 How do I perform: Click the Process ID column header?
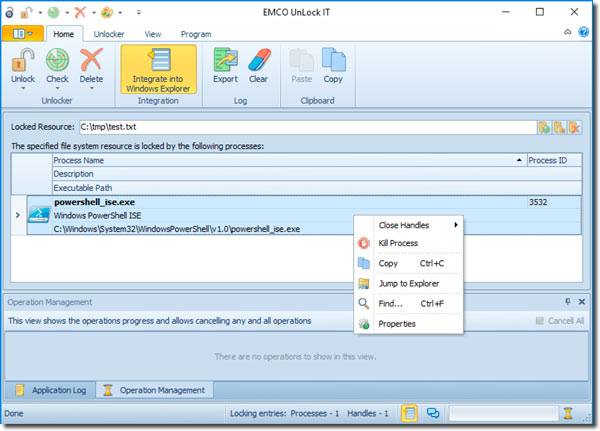[554, 160]
